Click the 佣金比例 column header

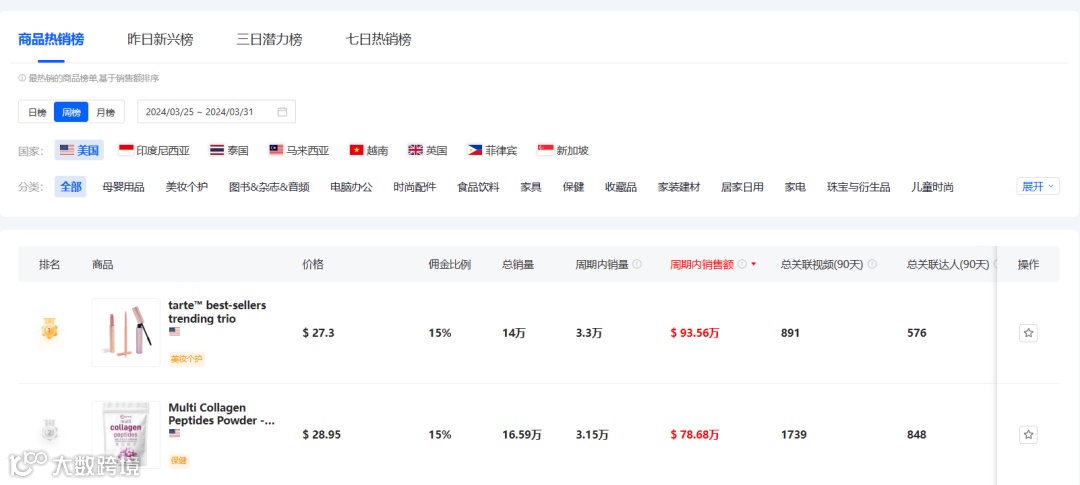pos(449,264)
